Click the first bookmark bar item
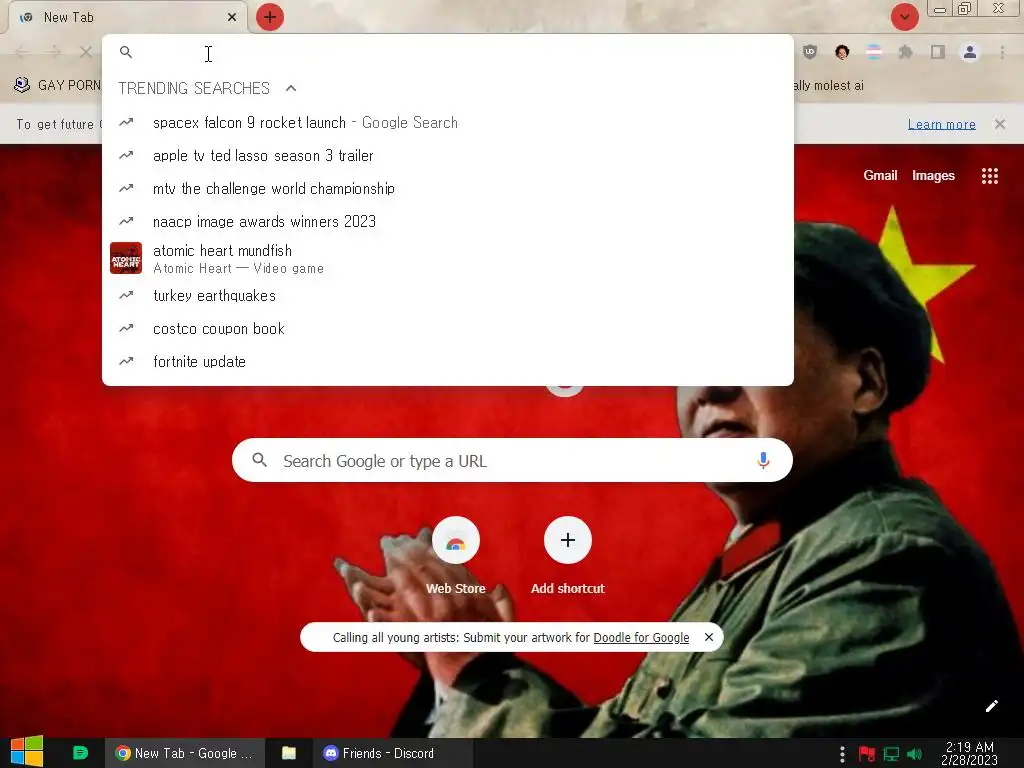The height and width of the screenshot is (768, 1024). point(57,85)
